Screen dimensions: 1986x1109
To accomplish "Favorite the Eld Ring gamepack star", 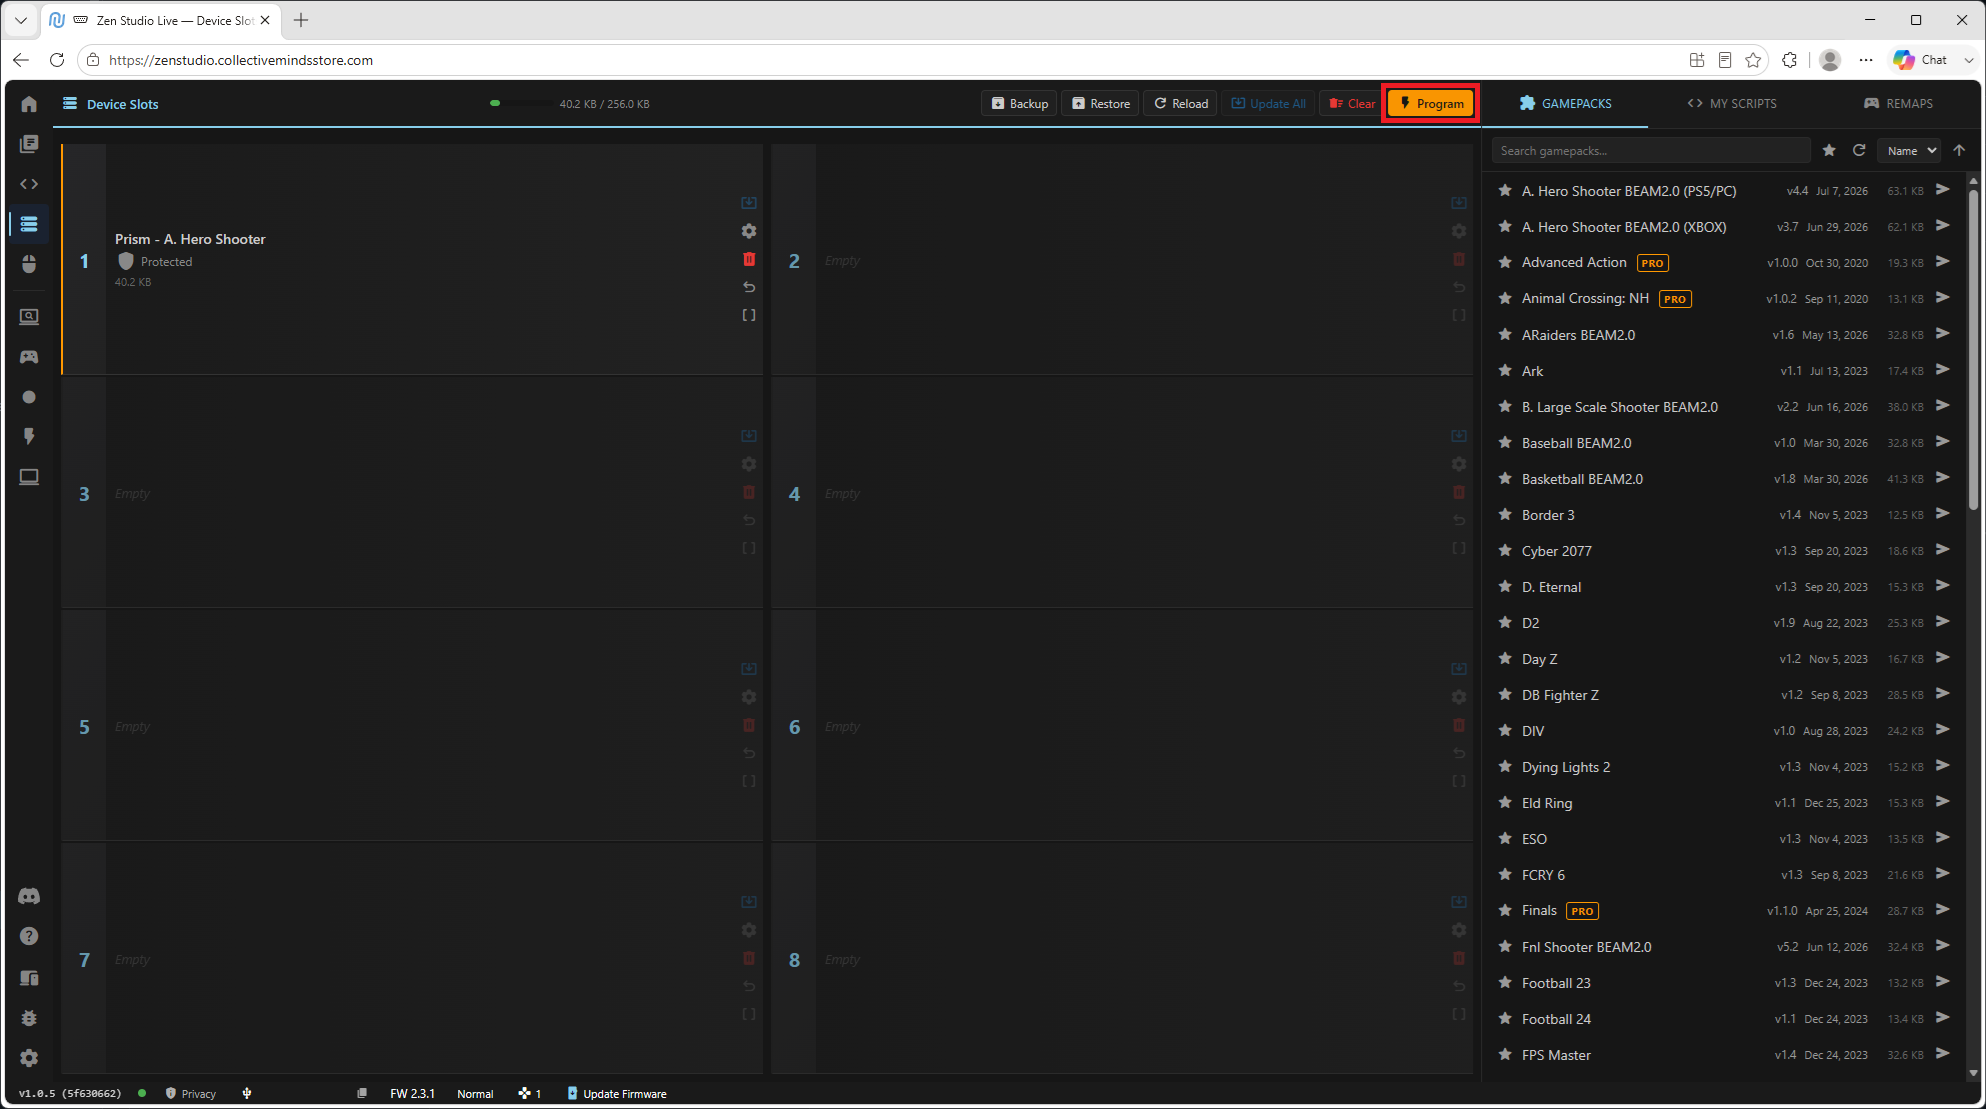I will [x=1505, y=802].
